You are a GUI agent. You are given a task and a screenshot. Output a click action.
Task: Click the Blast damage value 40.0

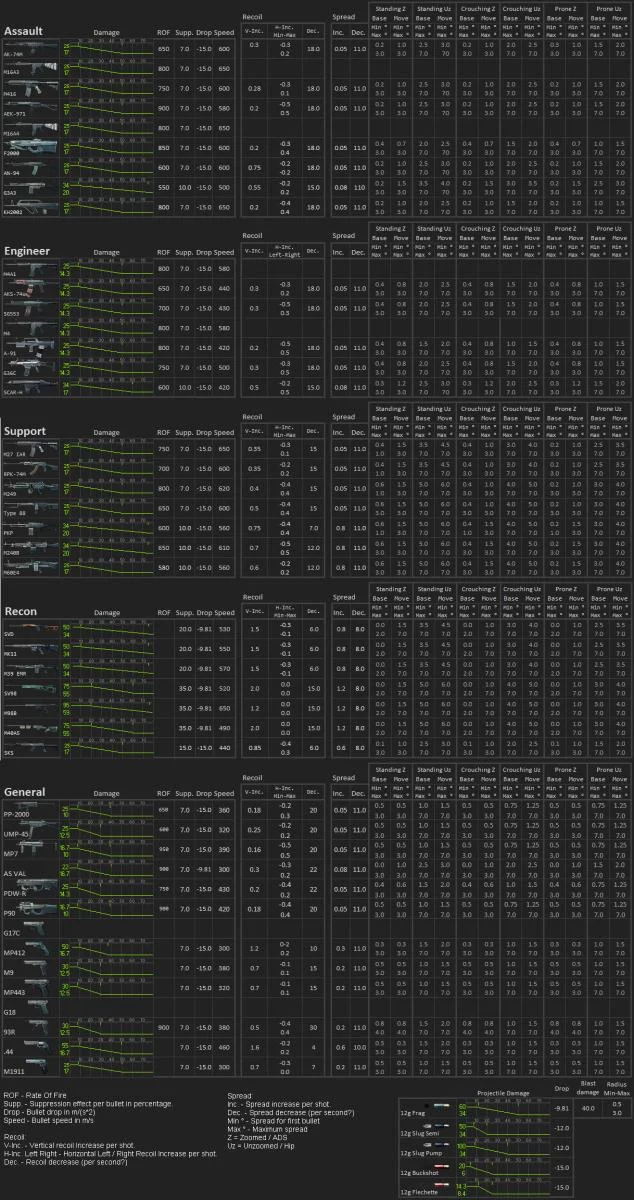587,1108
